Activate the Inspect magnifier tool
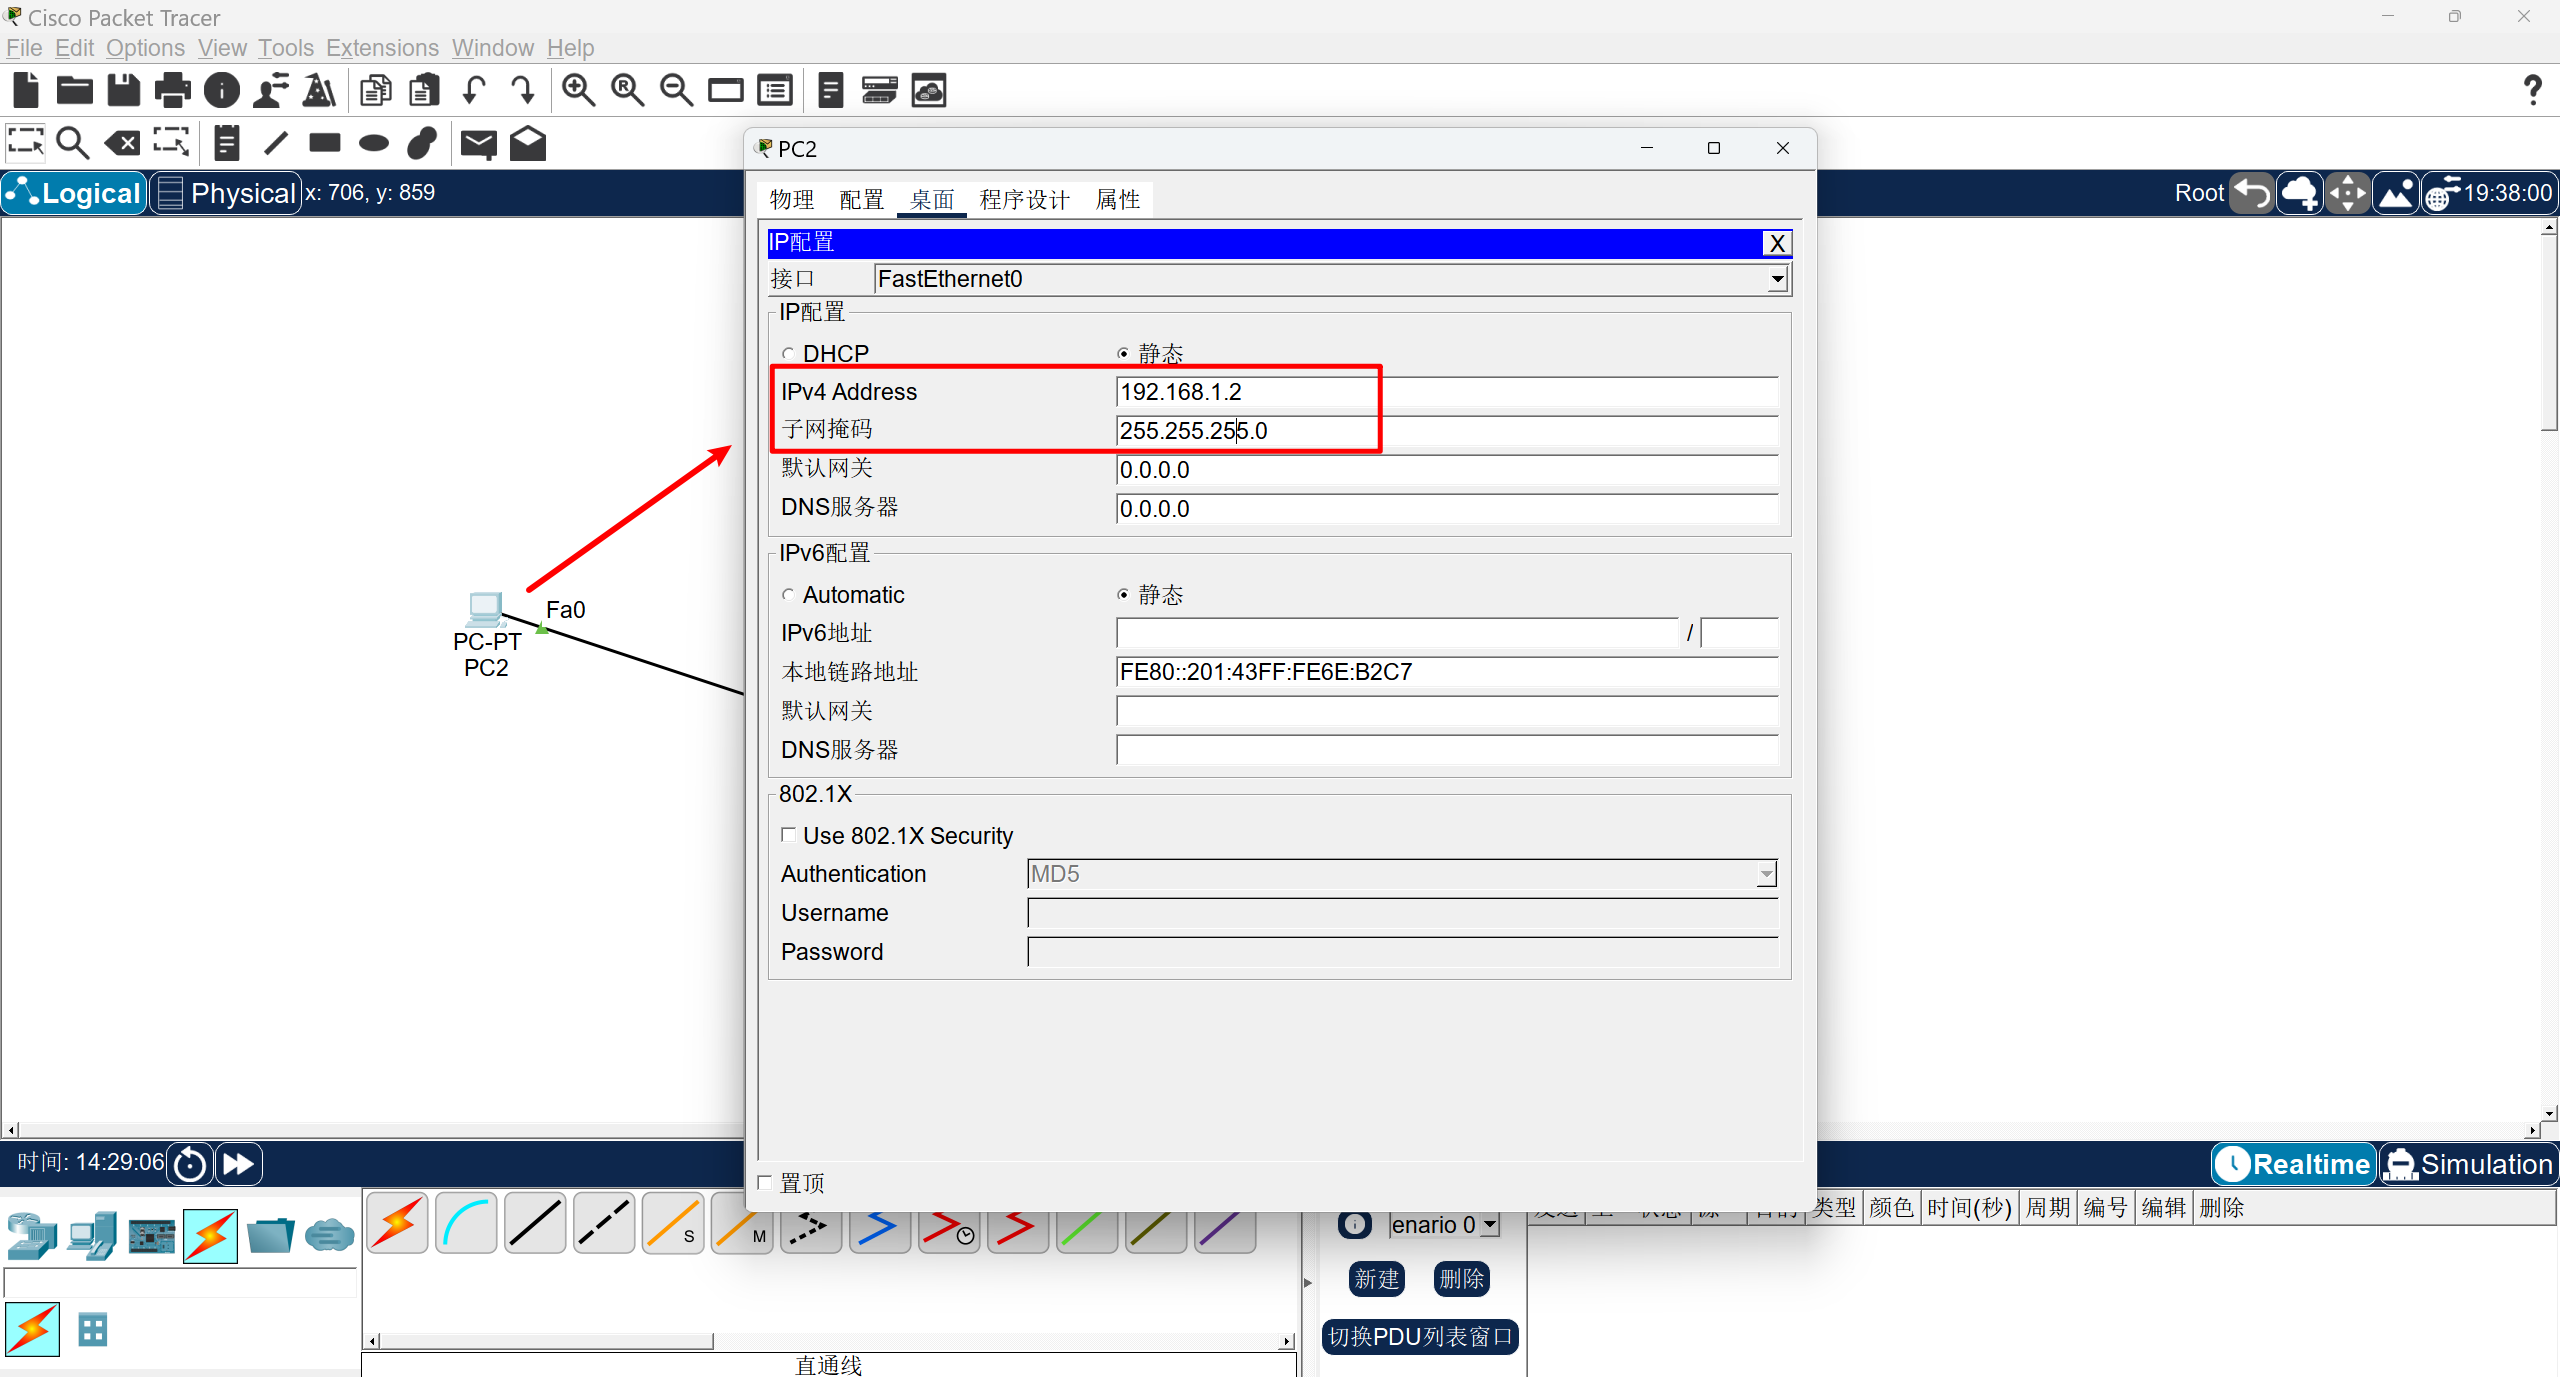The width and height of the screenshot is (2560, 1377). (73, 143)
